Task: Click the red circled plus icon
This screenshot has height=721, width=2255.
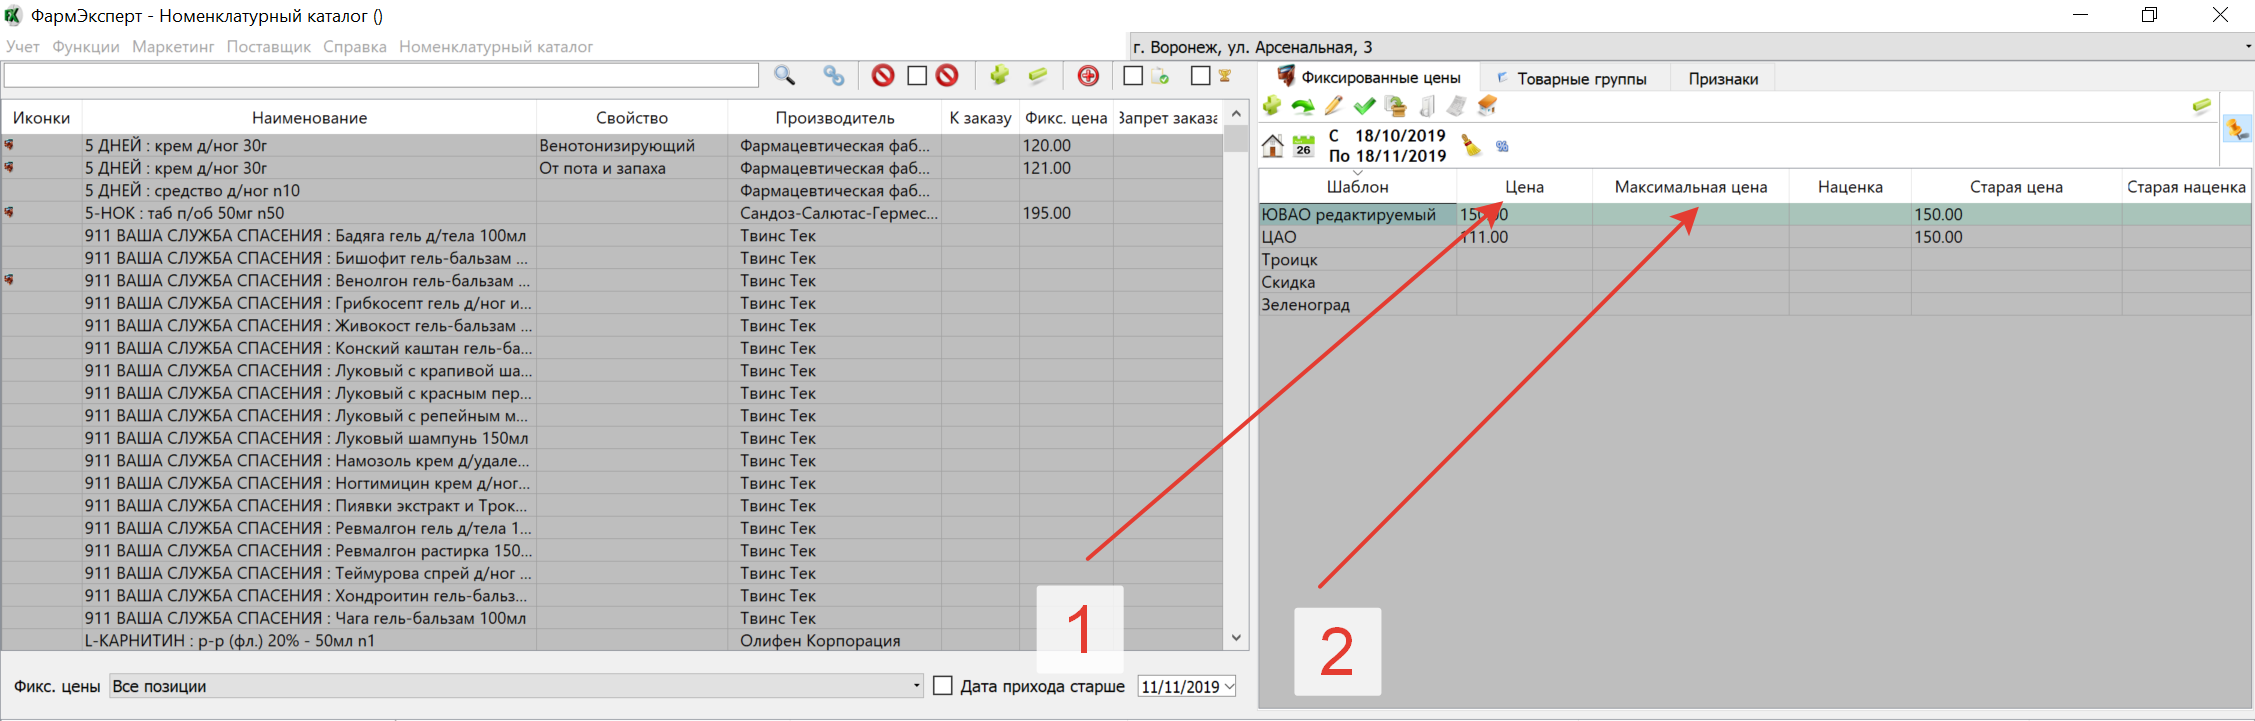Action: [1088, 76]
